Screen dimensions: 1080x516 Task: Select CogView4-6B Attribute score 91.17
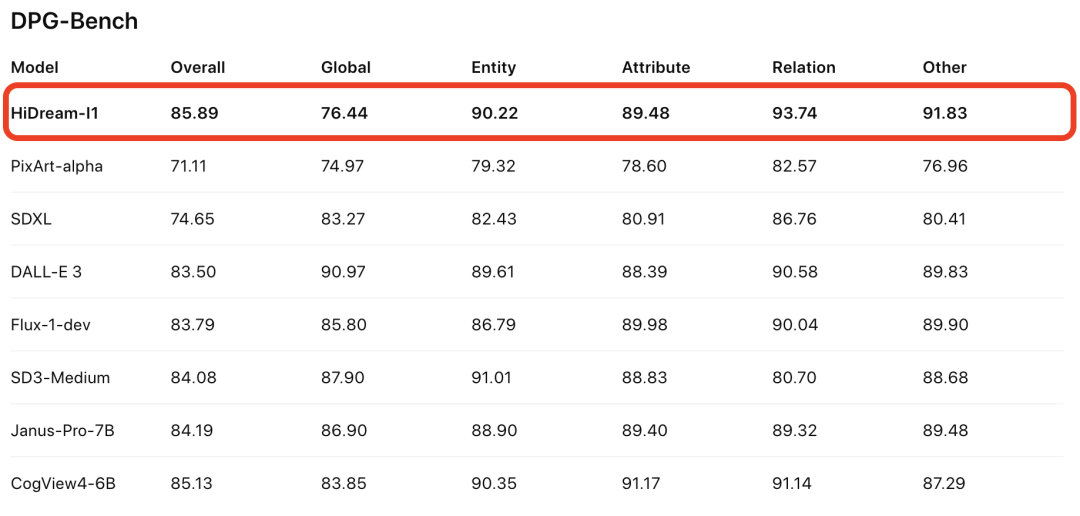[644, 484]
